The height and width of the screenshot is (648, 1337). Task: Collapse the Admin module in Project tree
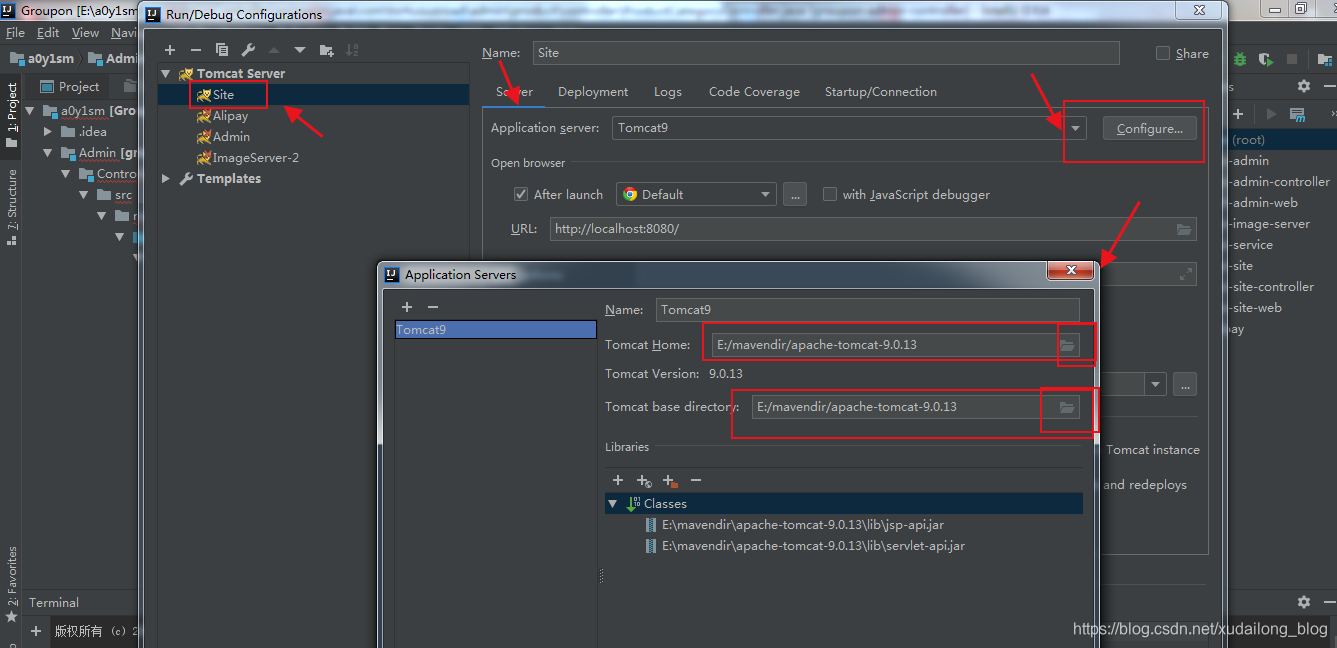point(48,153)
